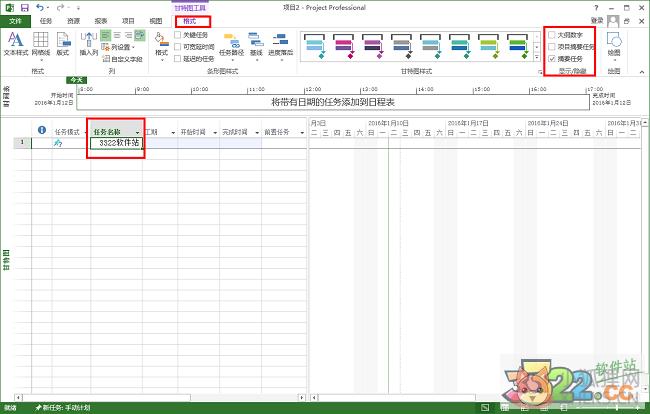Open Task Mode (任务模式) column filter arrow
This screenshot has height=414, width=650.
86,133
